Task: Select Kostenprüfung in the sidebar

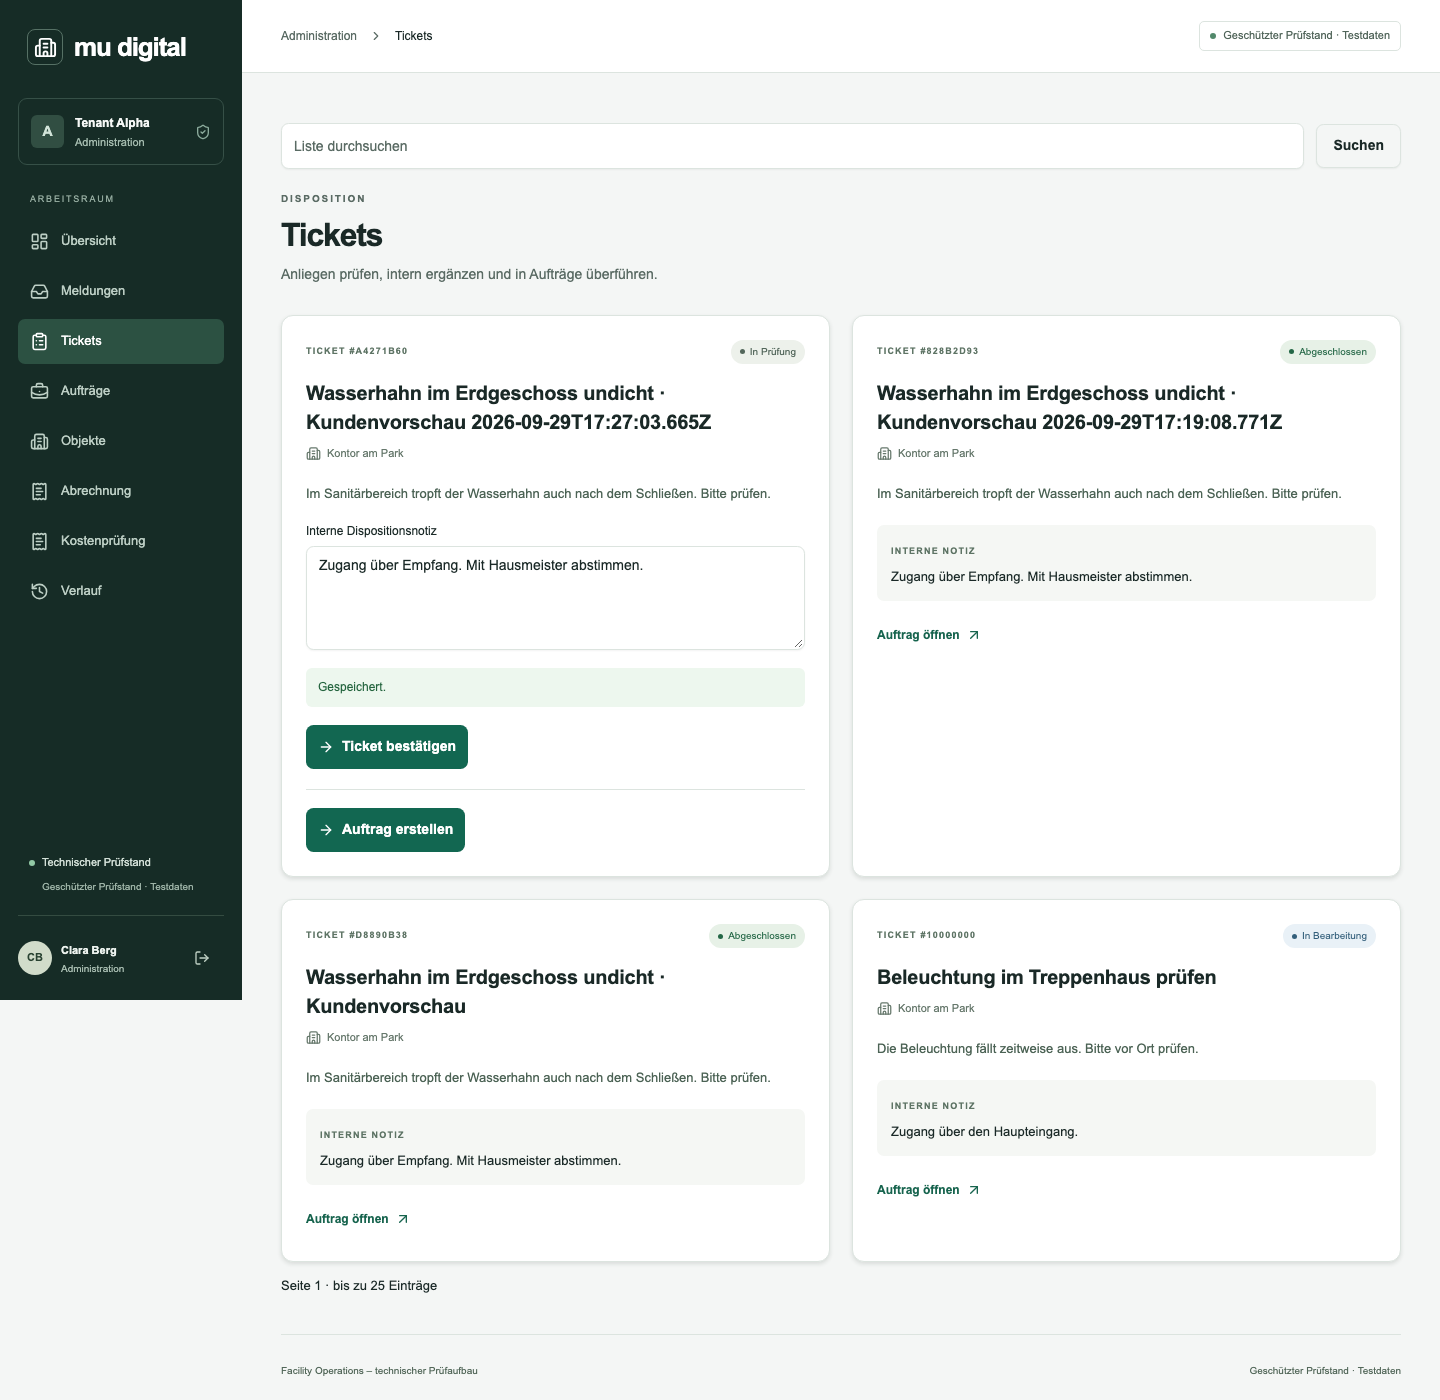Action: 121,541
